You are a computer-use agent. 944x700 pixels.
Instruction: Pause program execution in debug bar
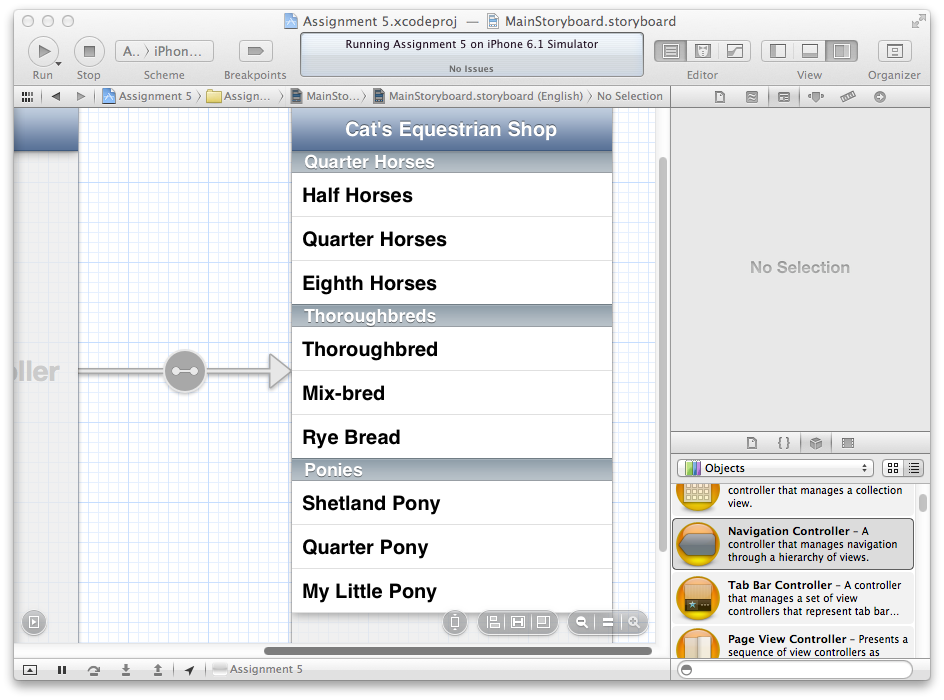[x=62, y=670]
